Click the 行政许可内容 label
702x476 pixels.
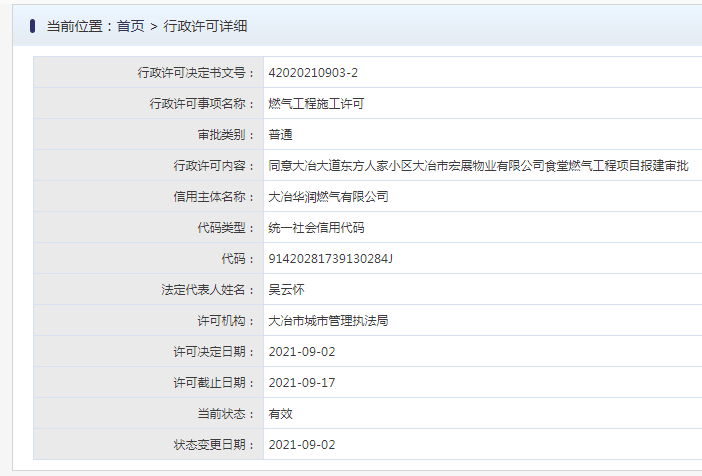click(x=214, y=166)
